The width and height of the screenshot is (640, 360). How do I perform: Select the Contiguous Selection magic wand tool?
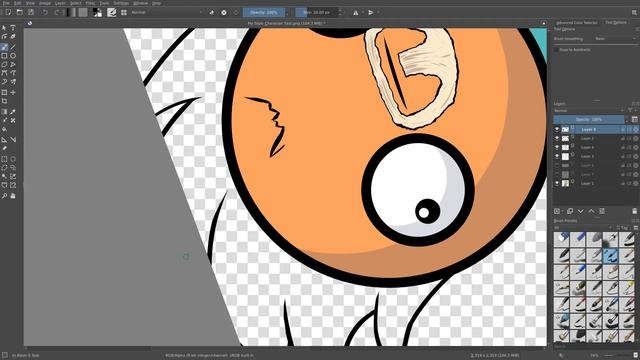point(4,176)
